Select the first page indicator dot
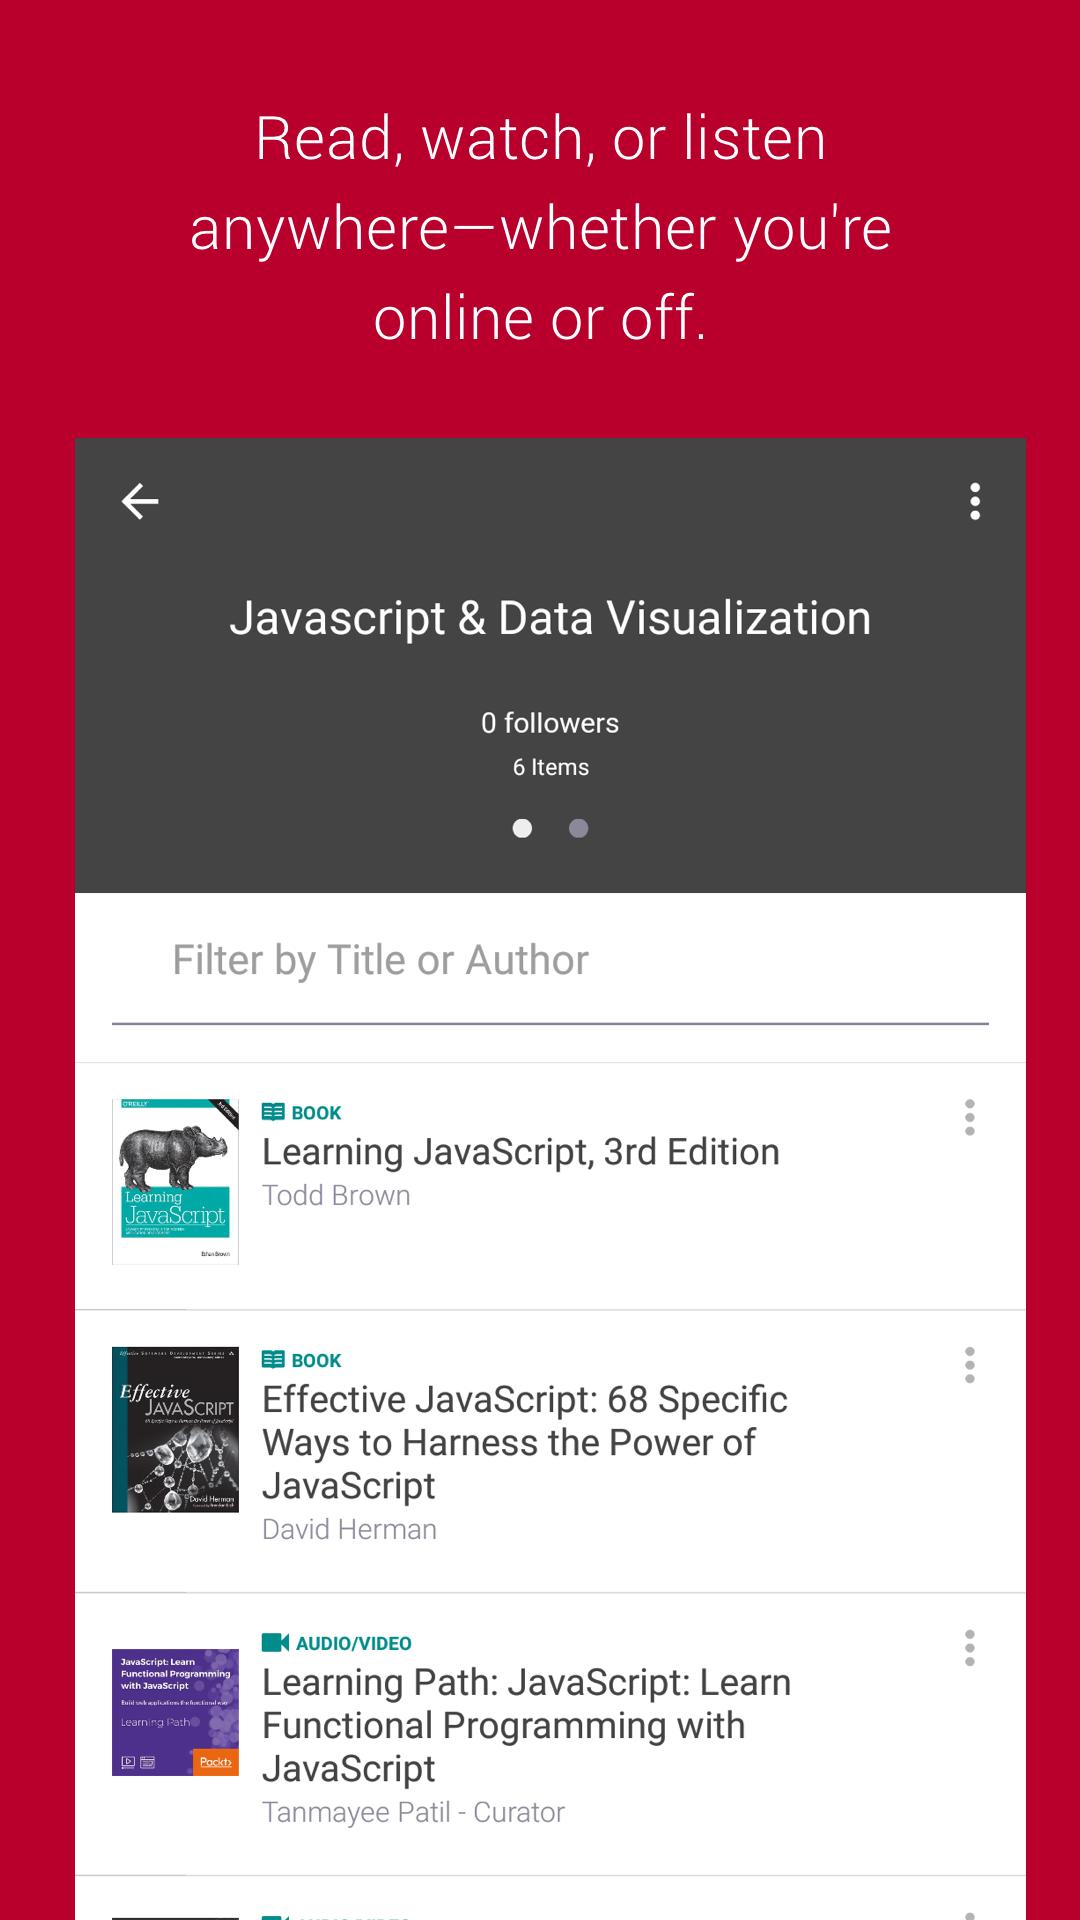 pos(522,828)
